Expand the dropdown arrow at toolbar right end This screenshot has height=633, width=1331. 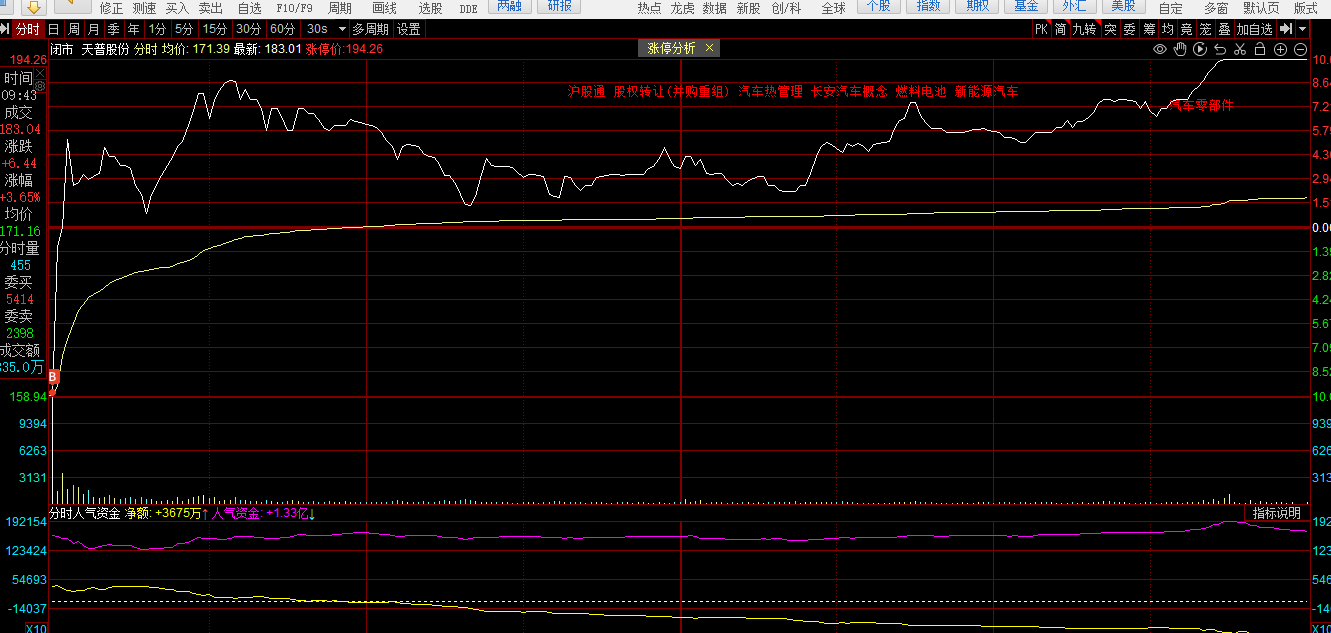click(1303, 29)
